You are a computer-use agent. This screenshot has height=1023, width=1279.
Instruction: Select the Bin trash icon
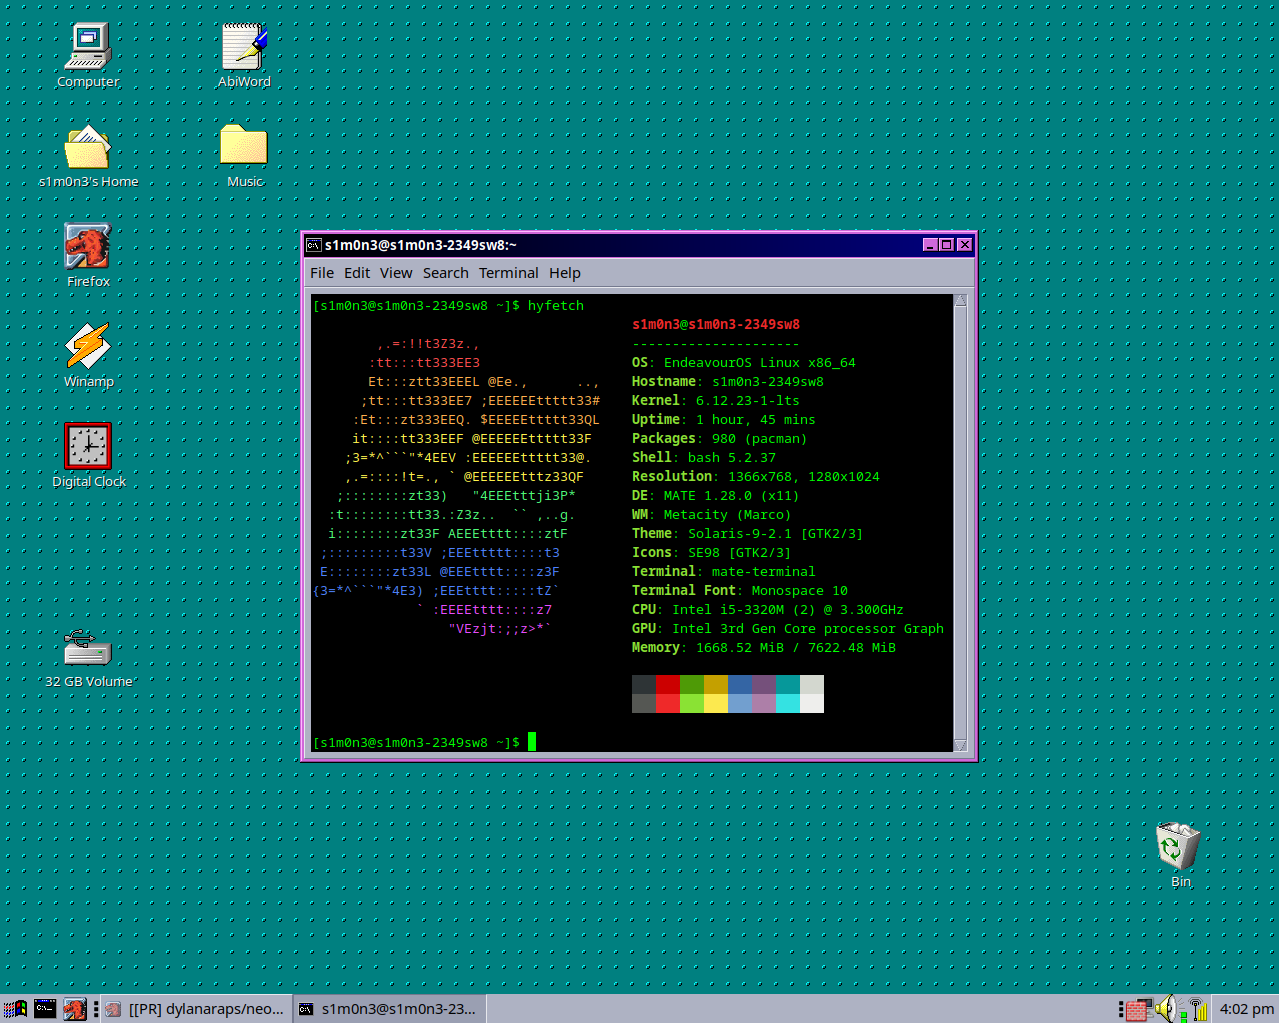coord(1179,847)
